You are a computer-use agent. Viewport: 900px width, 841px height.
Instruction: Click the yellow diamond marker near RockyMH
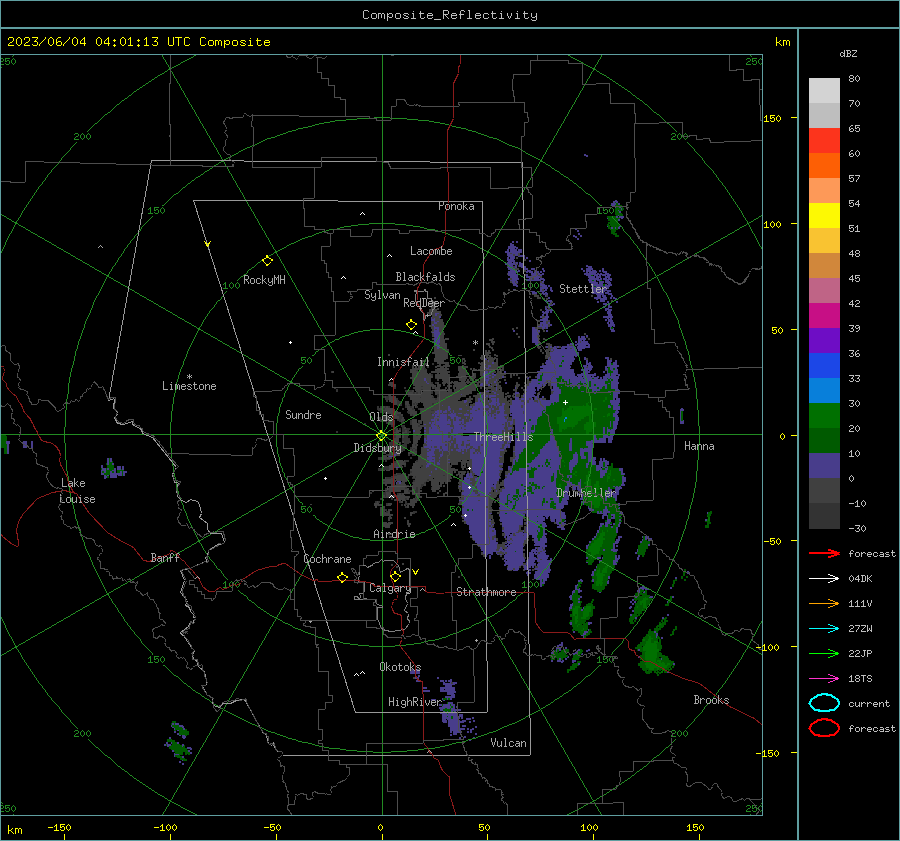267,261
